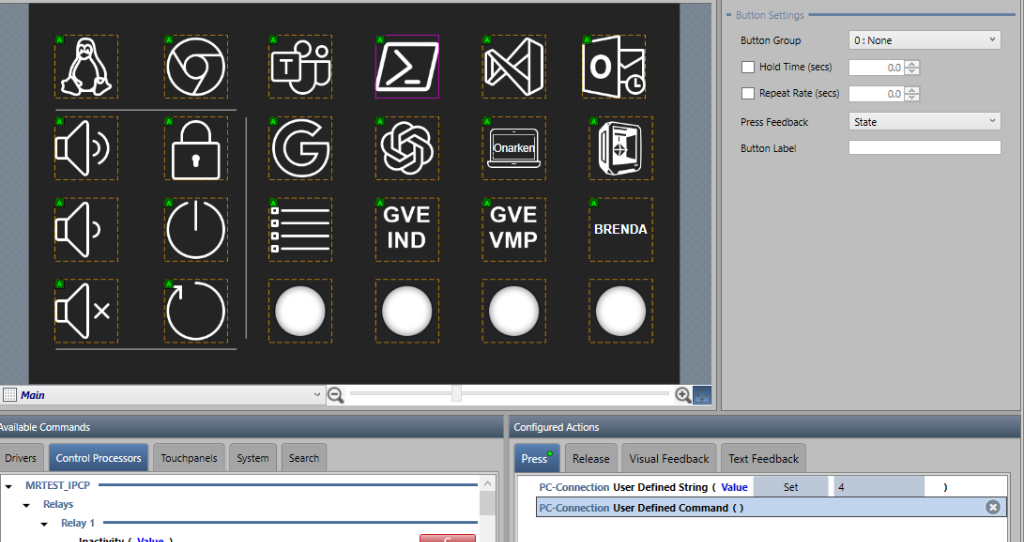Collapse the MRTEST_IPCP tree node
Screen dimensions: 1024x542
click(x=8, y=486)
